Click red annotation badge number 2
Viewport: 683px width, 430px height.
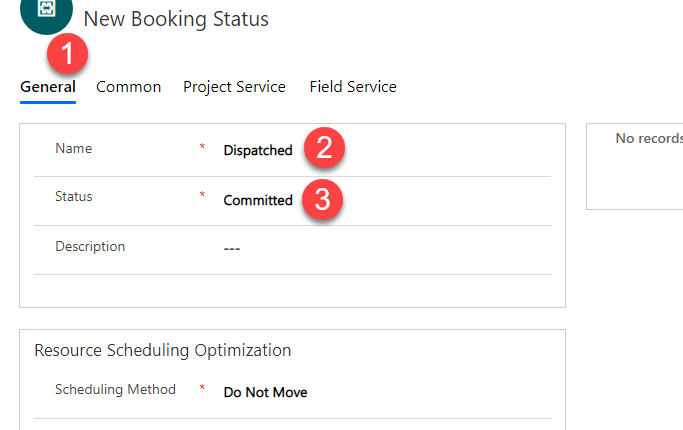324,149
